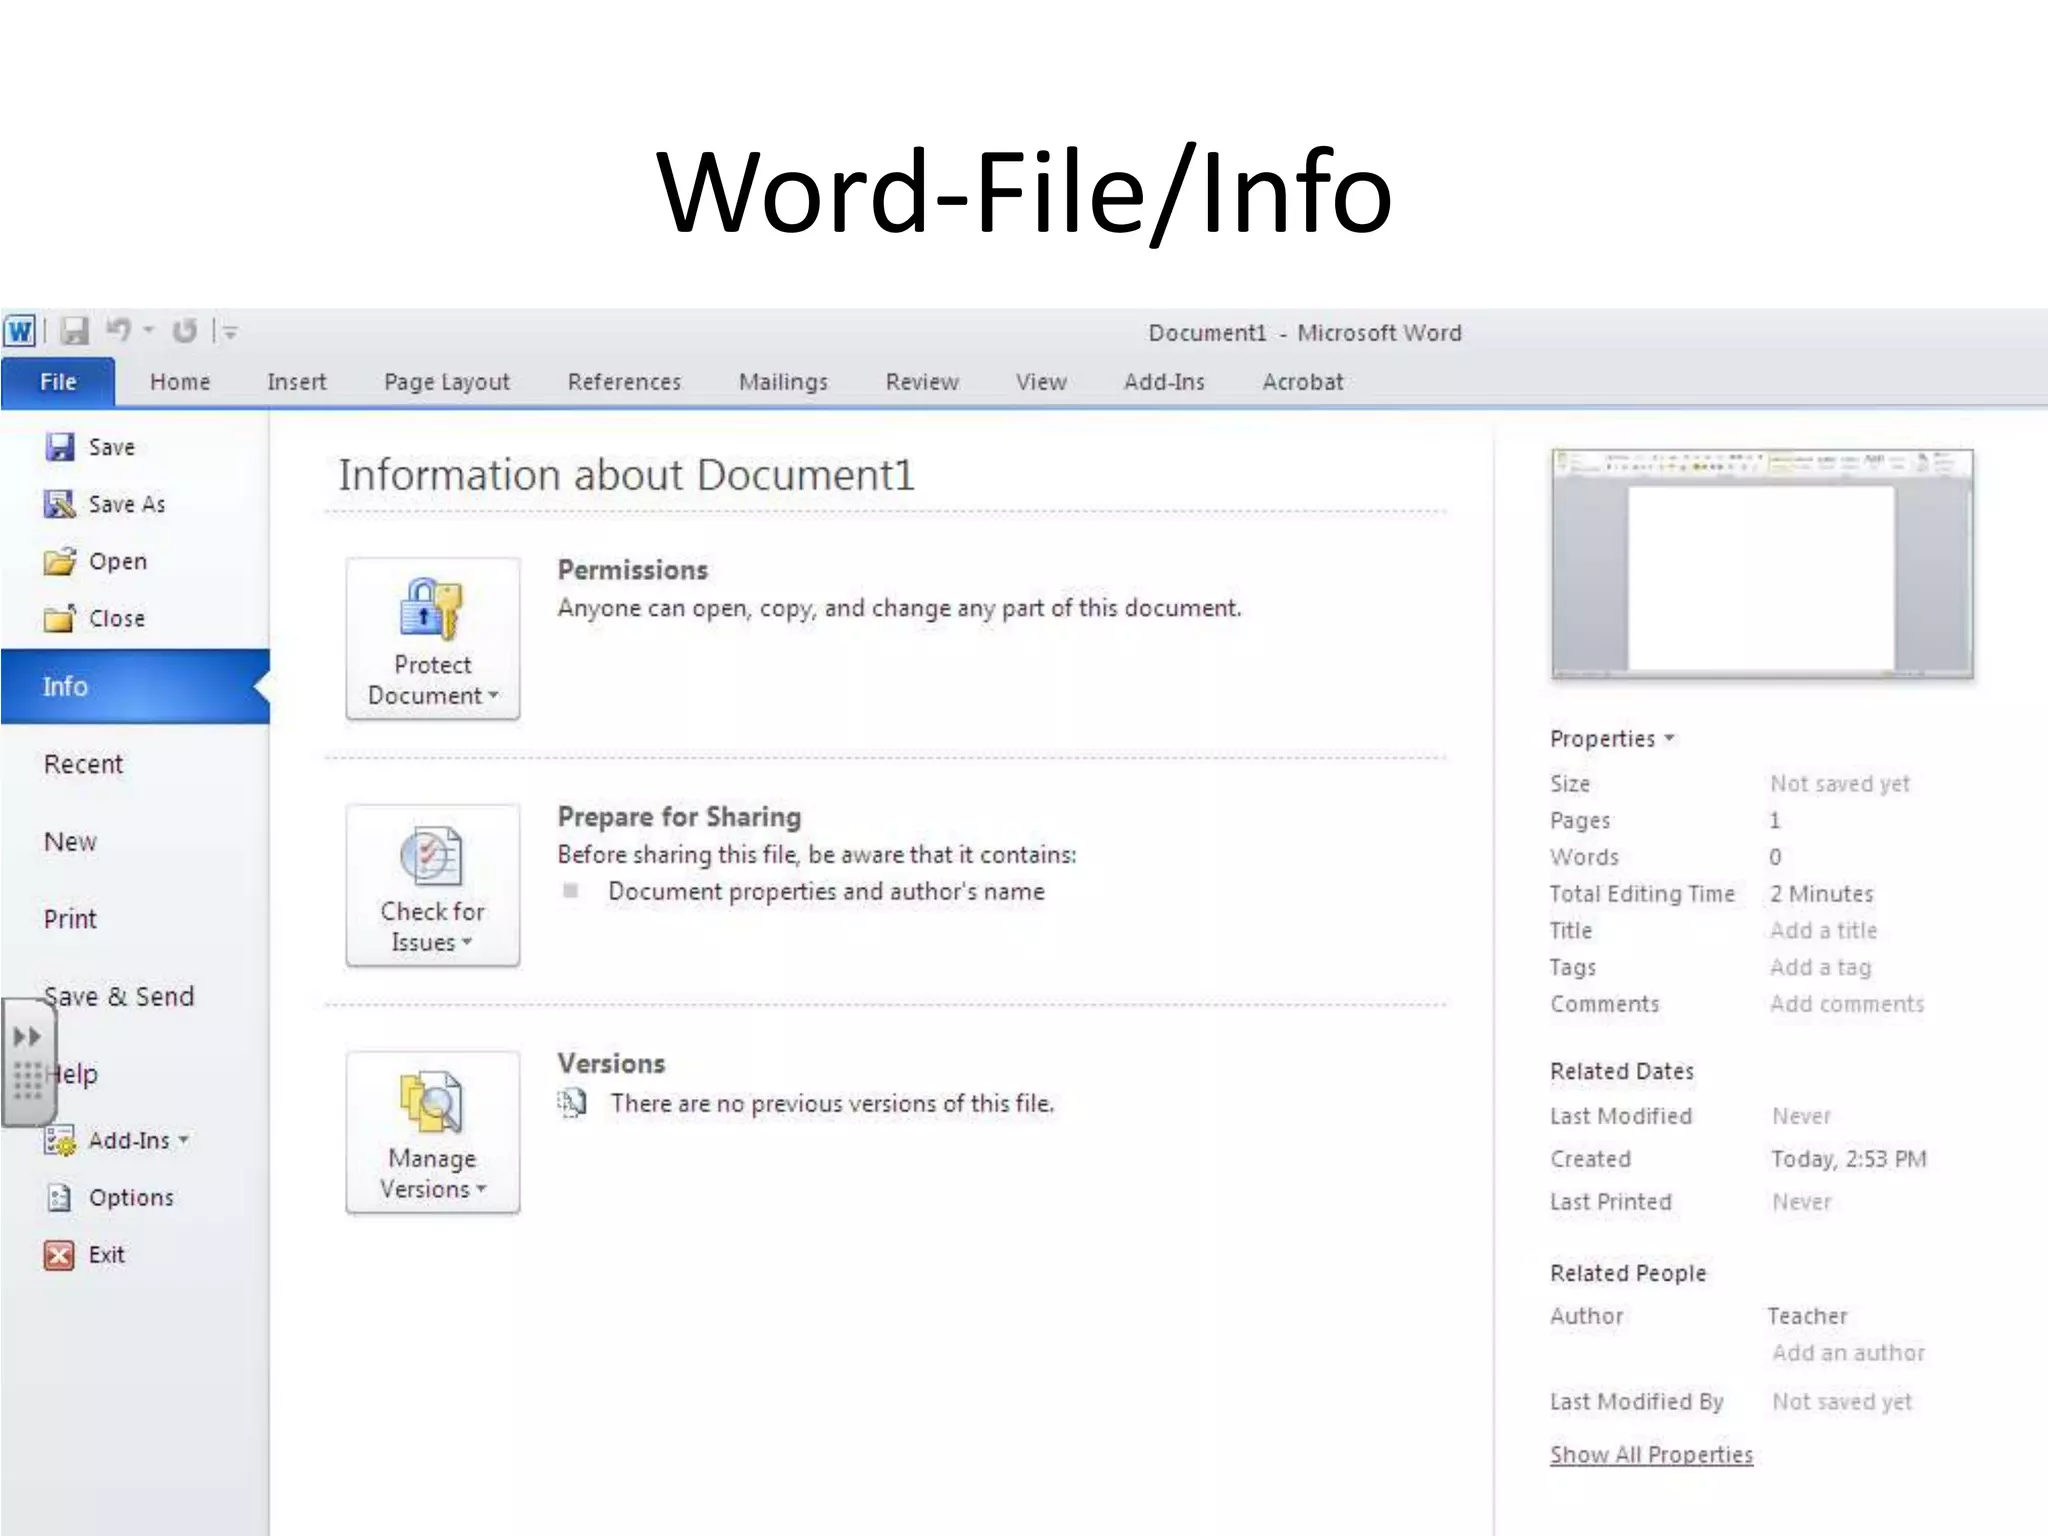The height and width of the screenshot is (1536, 2048).
Task: Expand the Properties dropdown
Action: (x=1612, y=739)
